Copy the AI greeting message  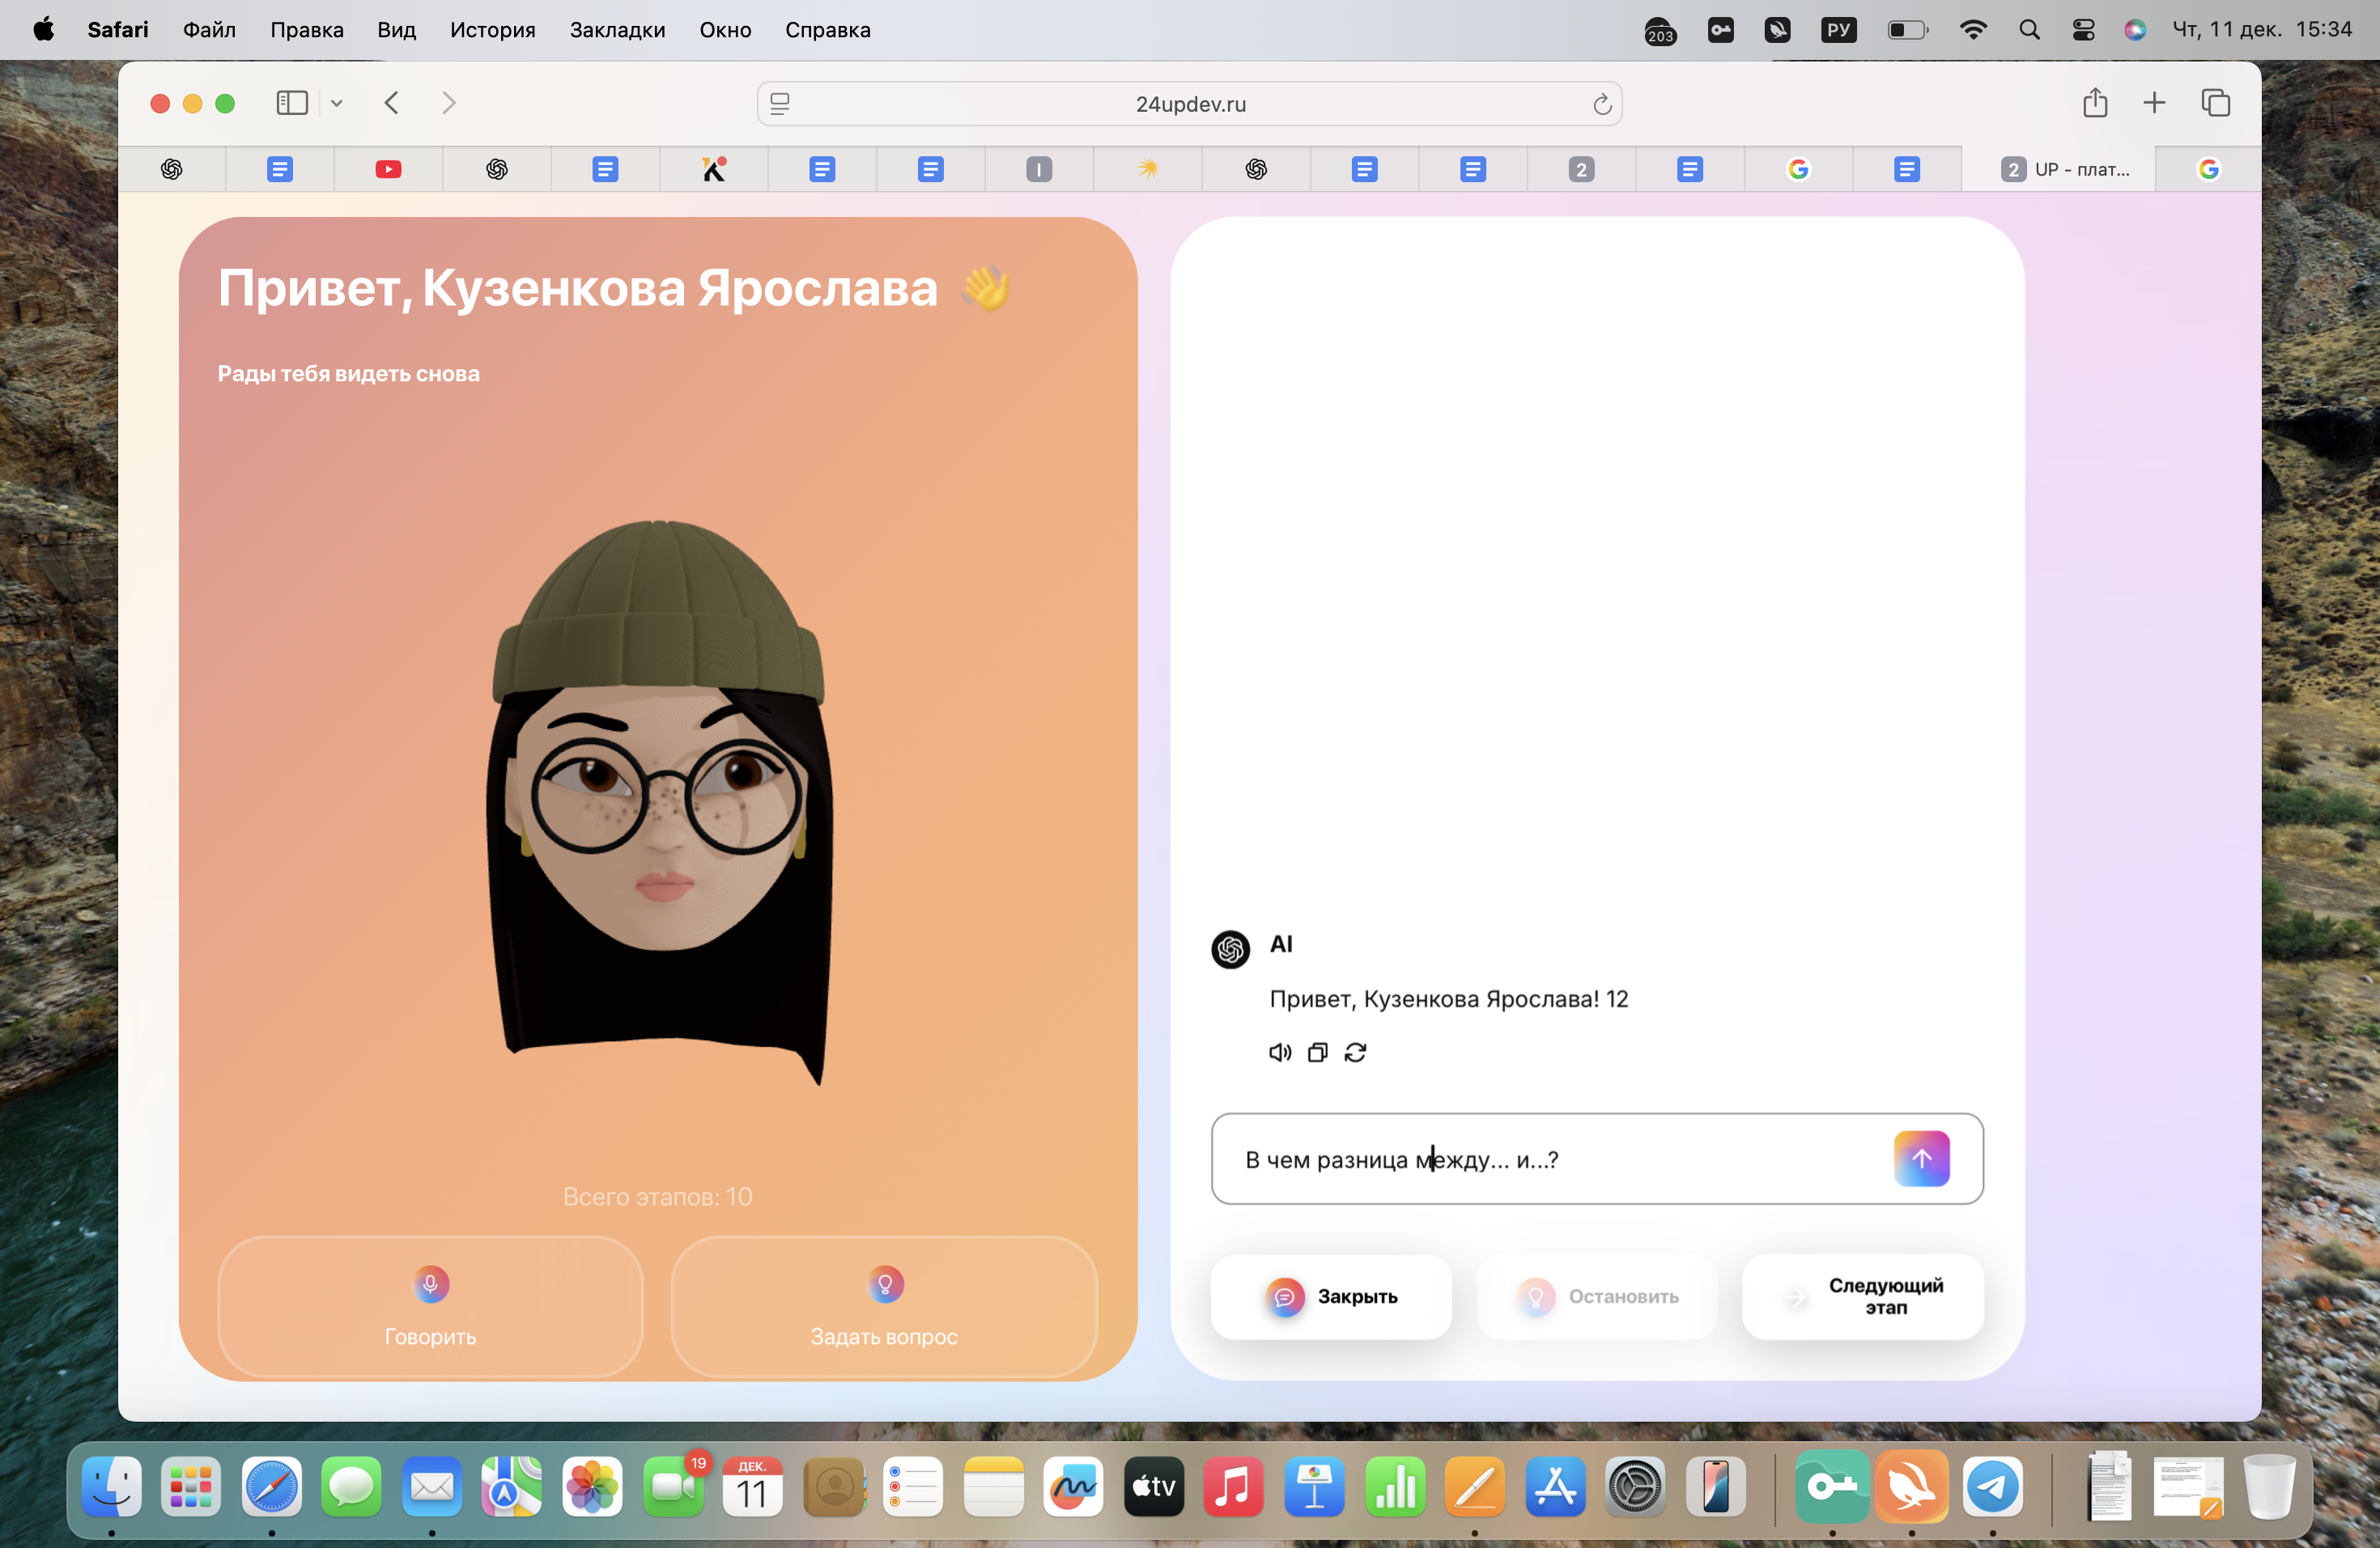(x=1317, y=1052)
